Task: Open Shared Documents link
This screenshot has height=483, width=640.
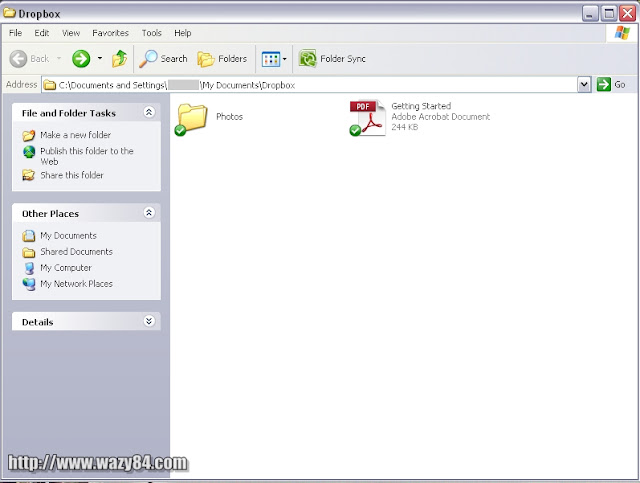Action: click(76, 252)
